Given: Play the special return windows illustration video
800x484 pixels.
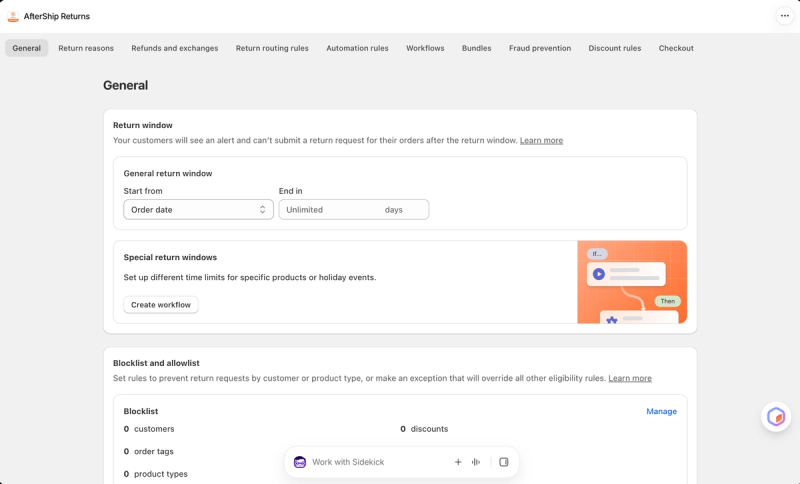Looking at the screenshot, I should (x=598, y=274).
